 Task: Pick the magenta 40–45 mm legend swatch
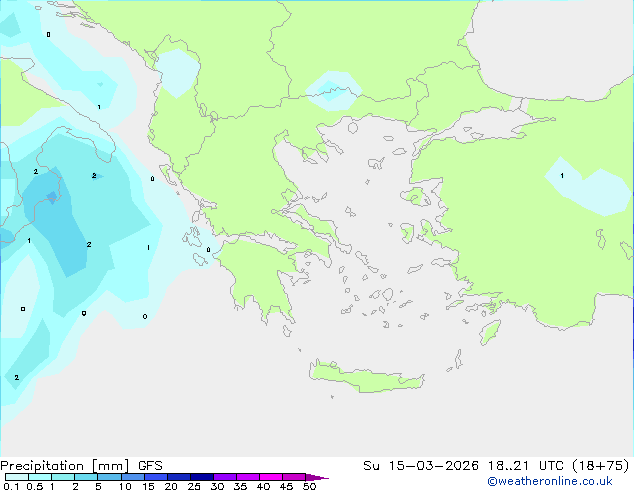tap(271, 477)
